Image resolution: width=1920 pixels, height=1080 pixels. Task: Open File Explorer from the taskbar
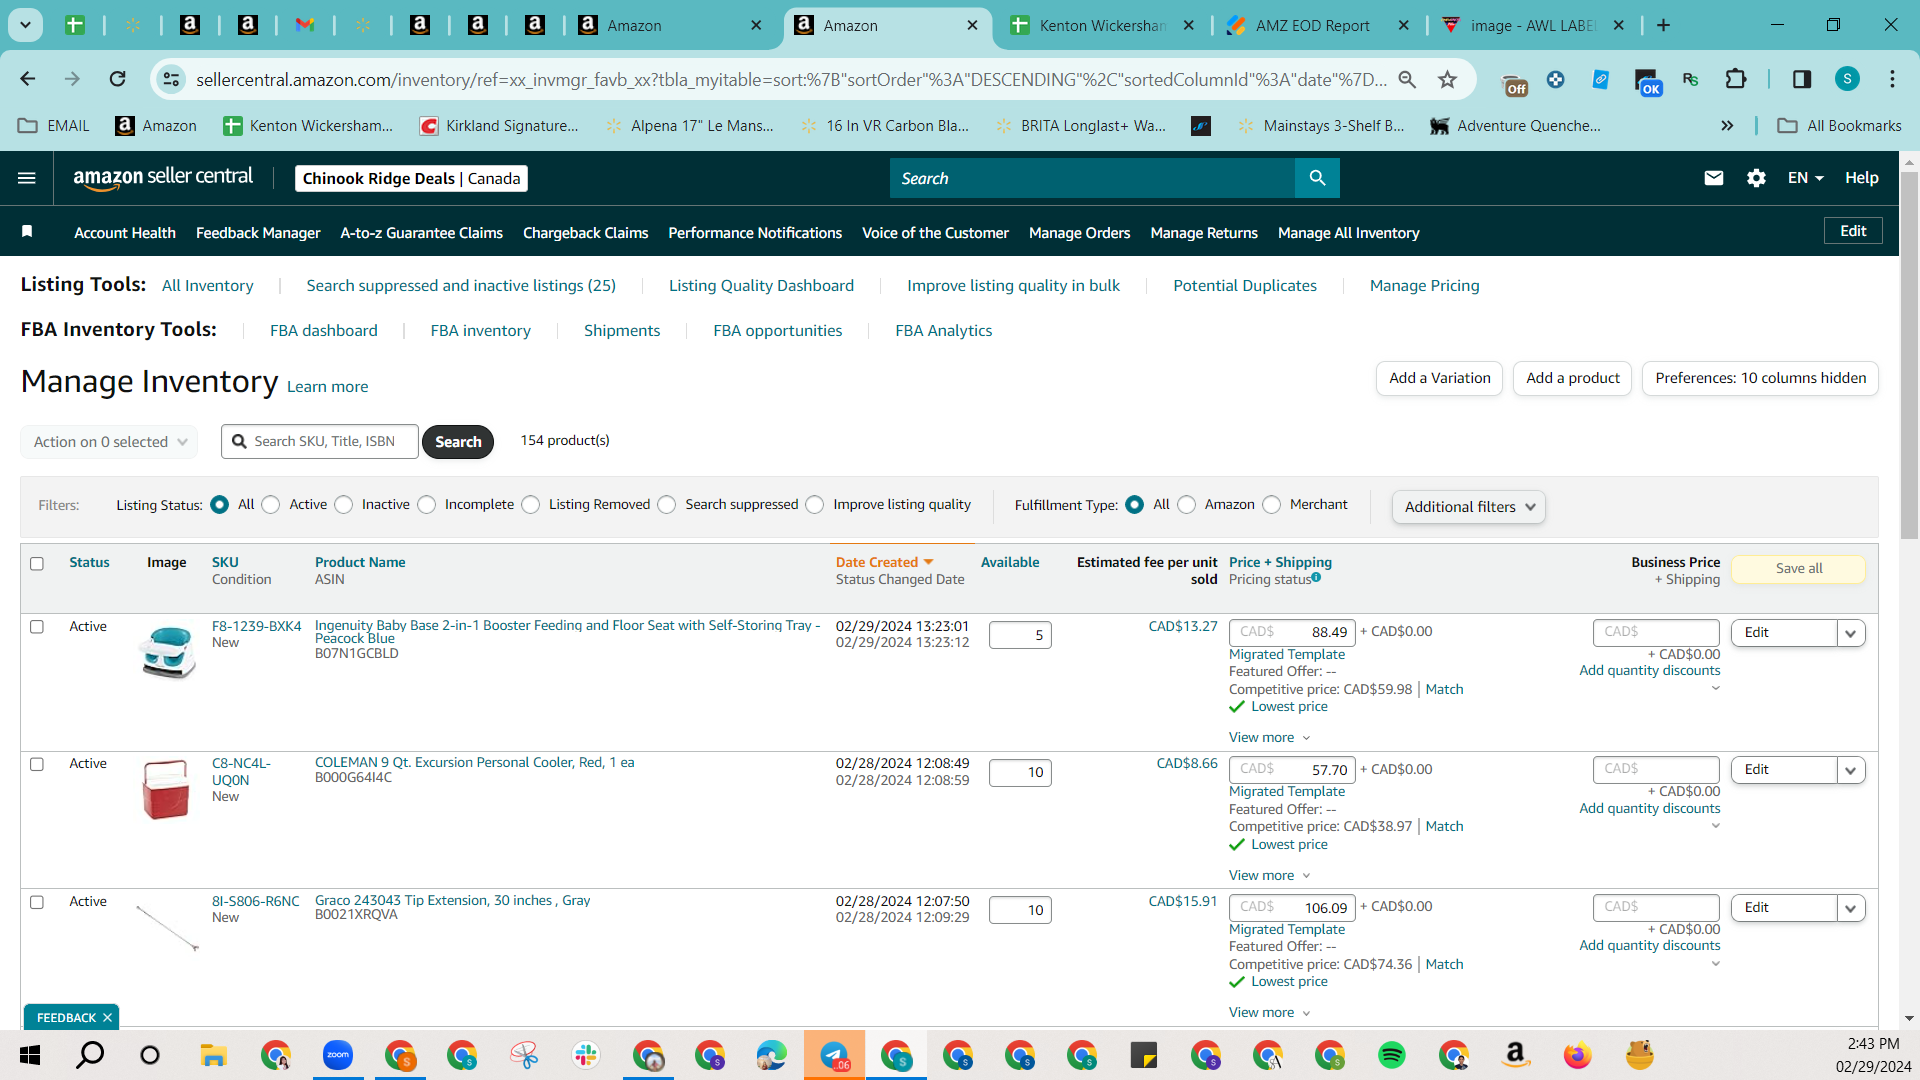(213, 1055)
